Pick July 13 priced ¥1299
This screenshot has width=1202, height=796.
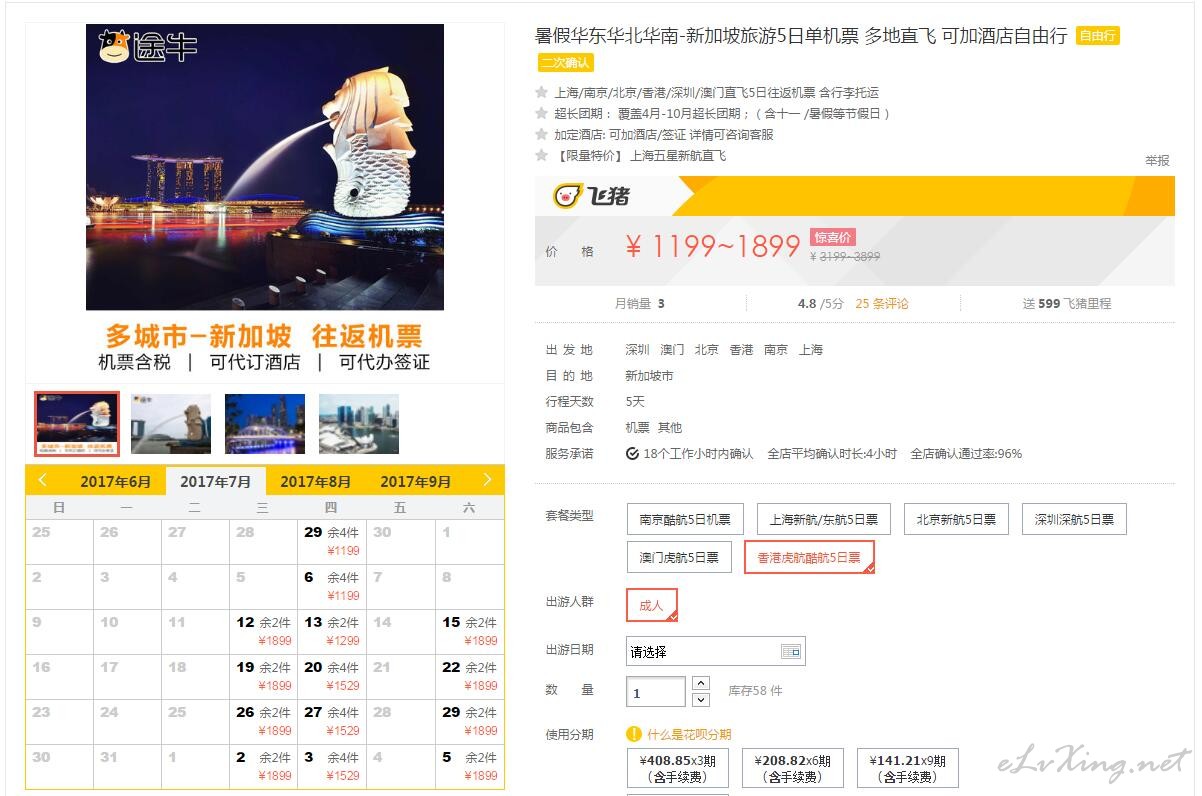coord(332,631)
